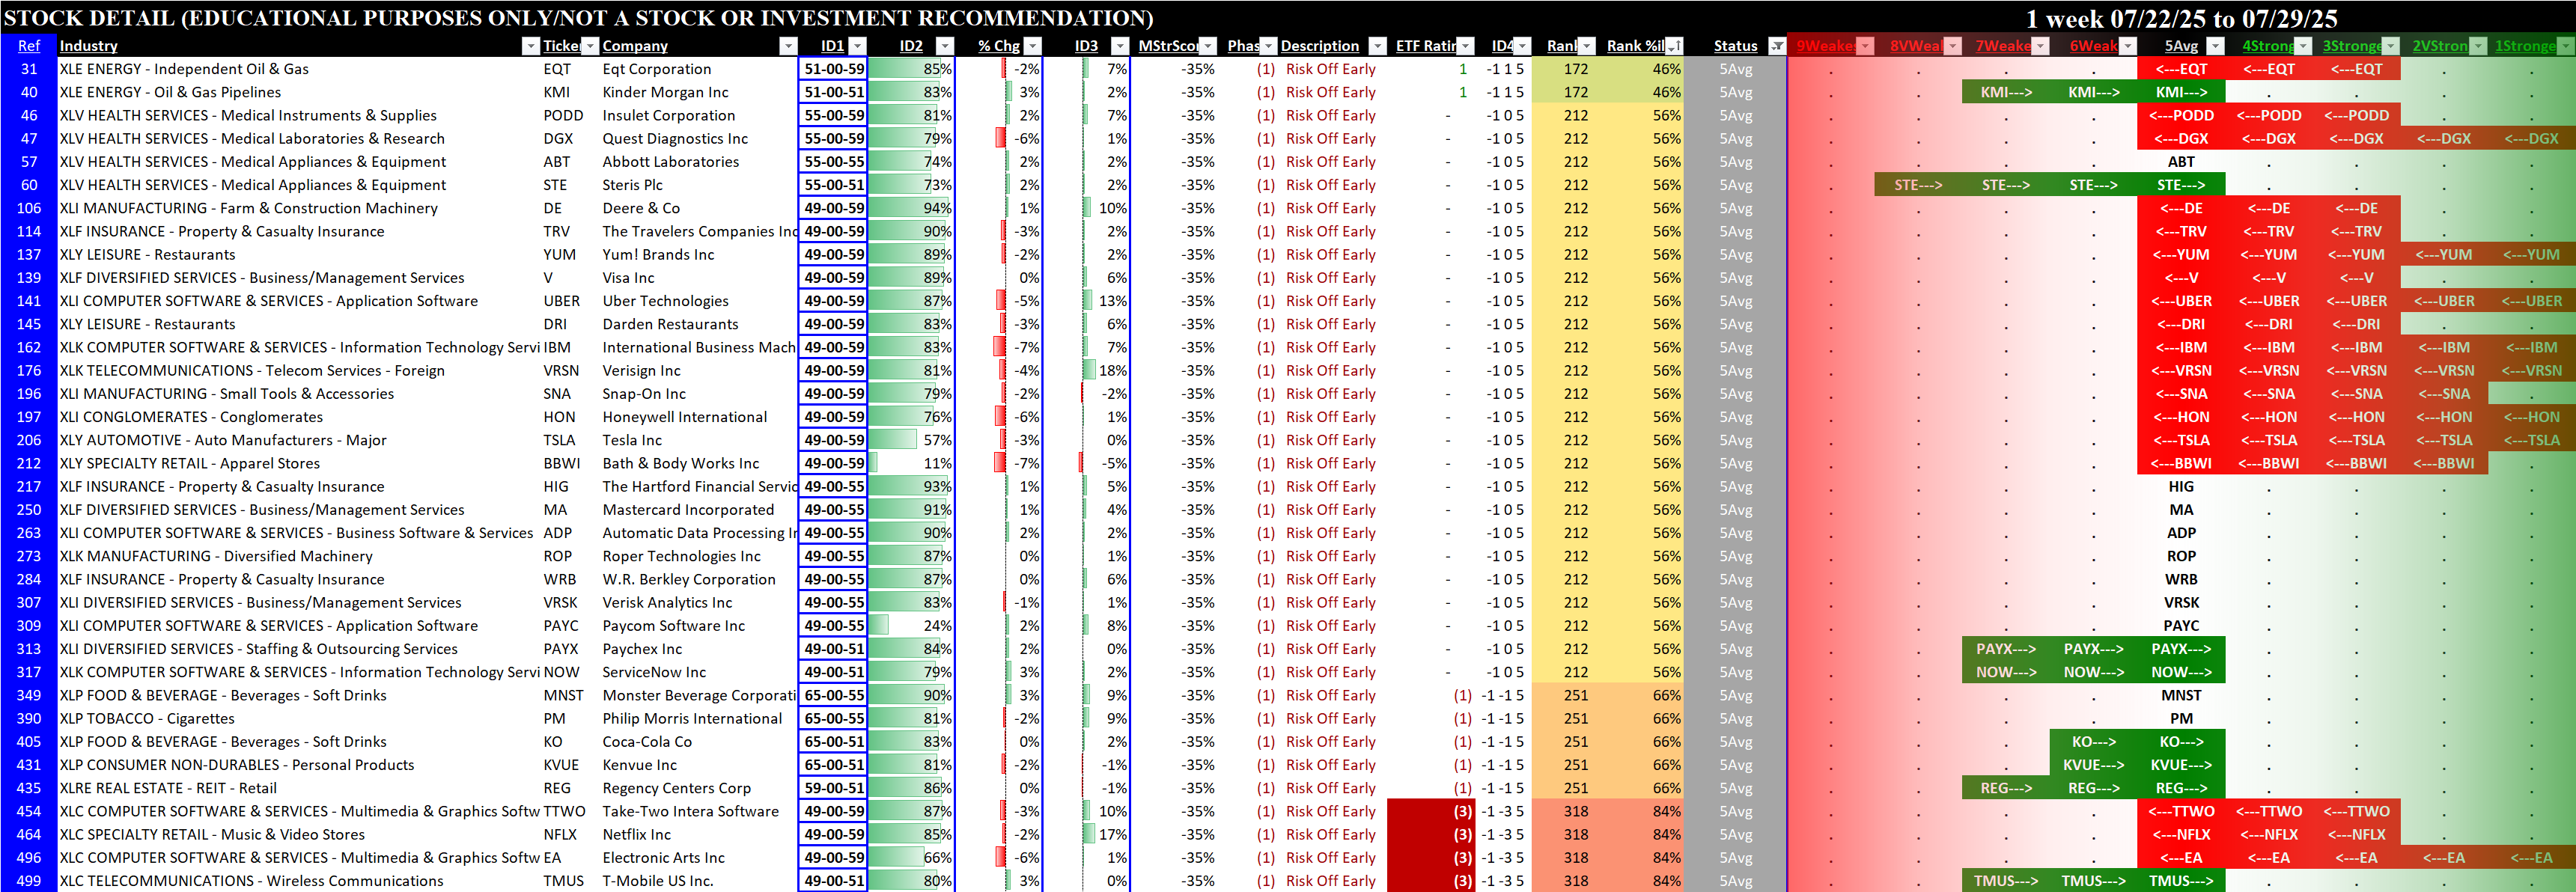This screenshot has height=892, width=2576.
Task: Click the Ref header link
Action: (x=29, y=46)
